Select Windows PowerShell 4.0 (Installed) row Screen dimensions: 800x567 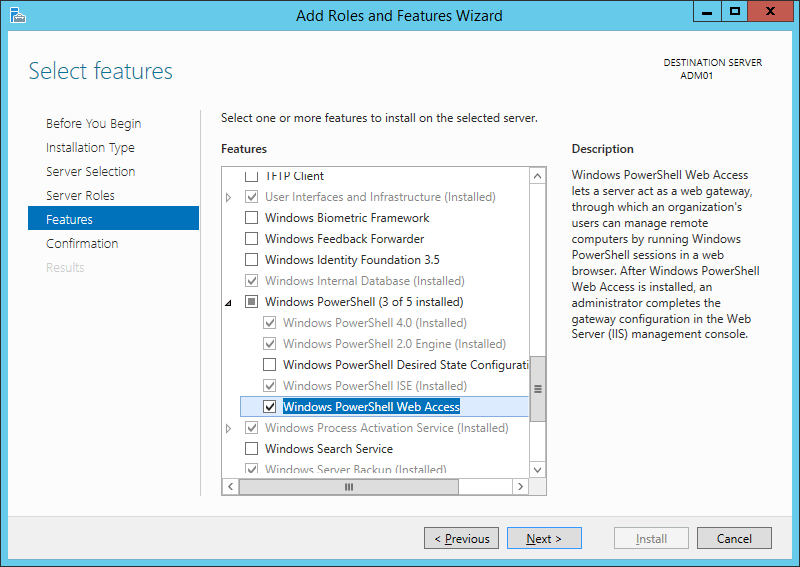(x=375, y=323)
